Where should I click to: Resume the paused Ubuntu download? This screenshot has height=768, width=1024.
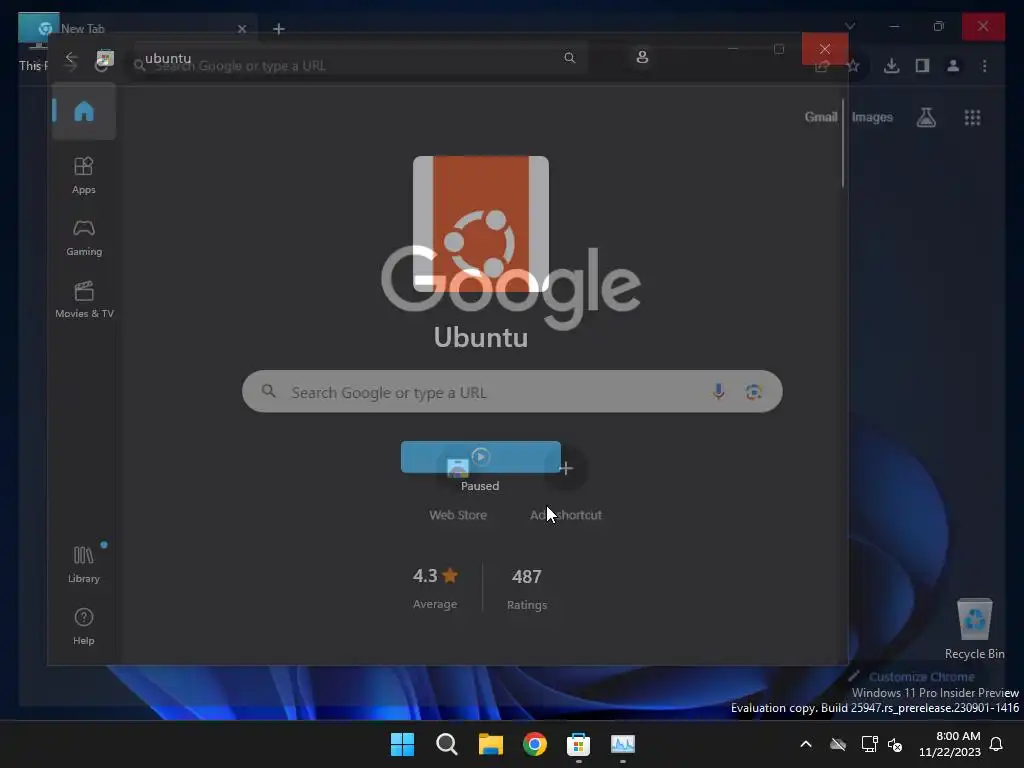(481, 456)
